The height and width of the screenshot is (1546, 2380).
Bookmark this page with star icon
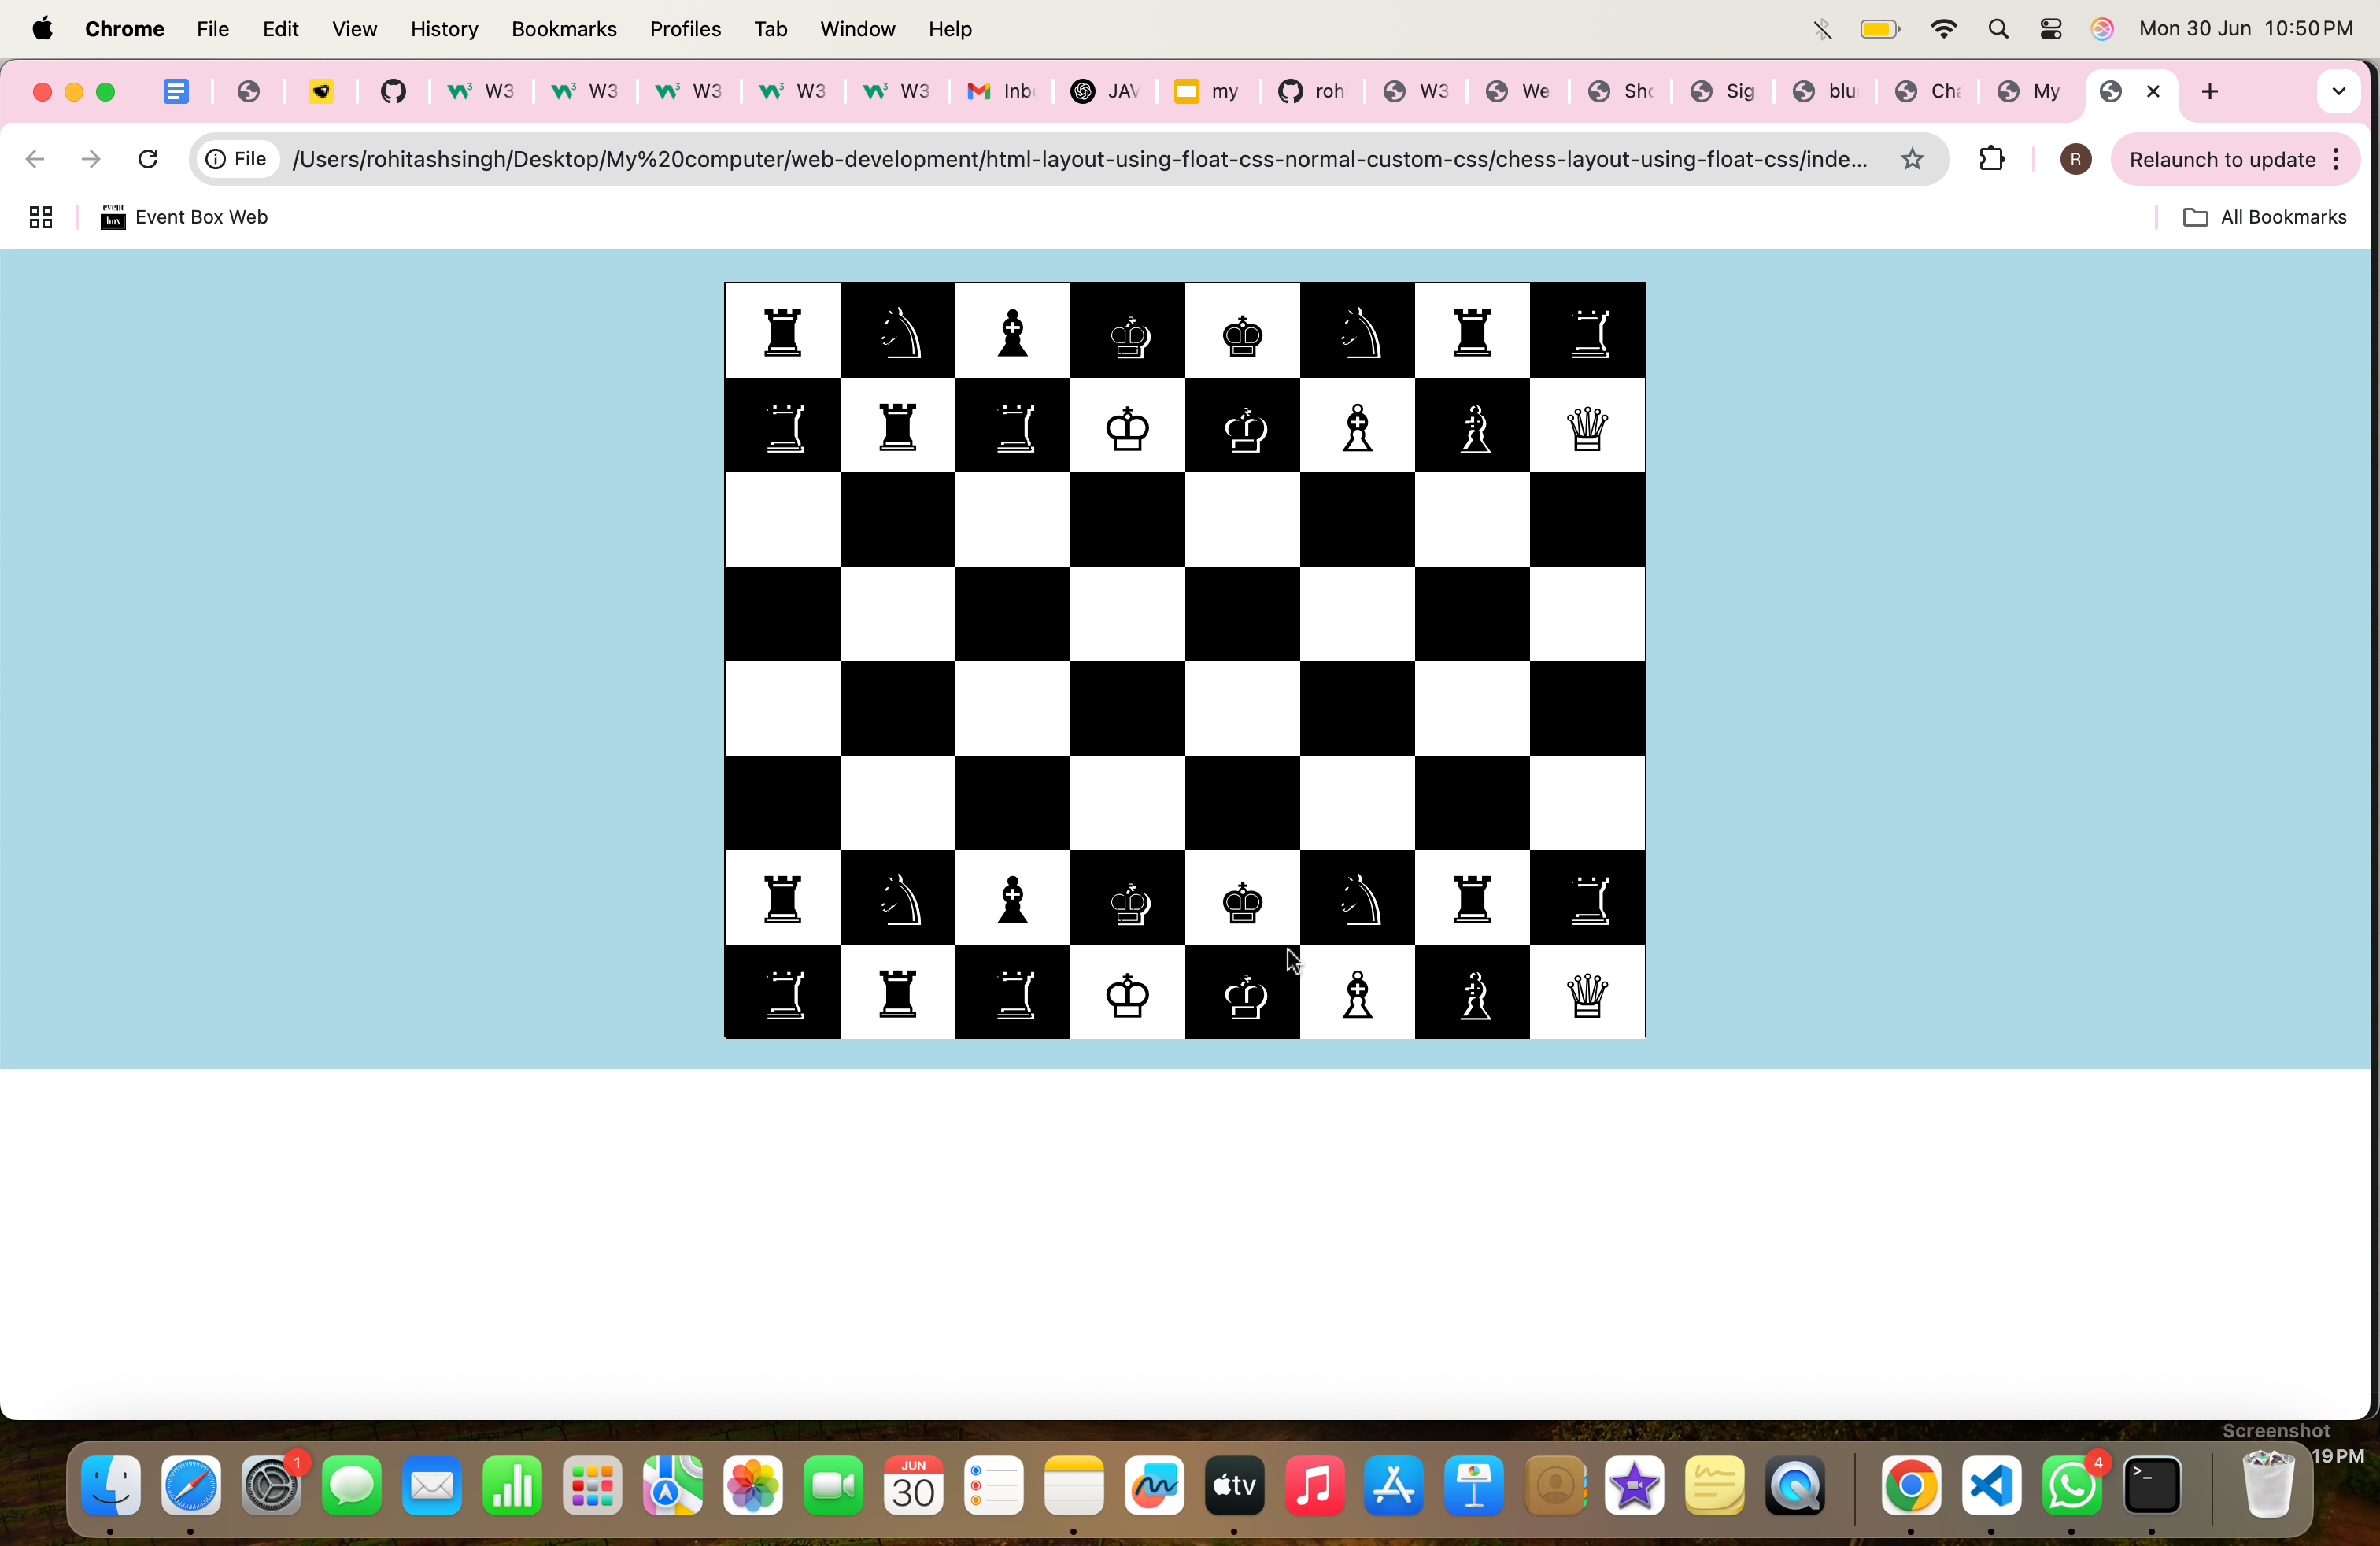click(1911, 159)
